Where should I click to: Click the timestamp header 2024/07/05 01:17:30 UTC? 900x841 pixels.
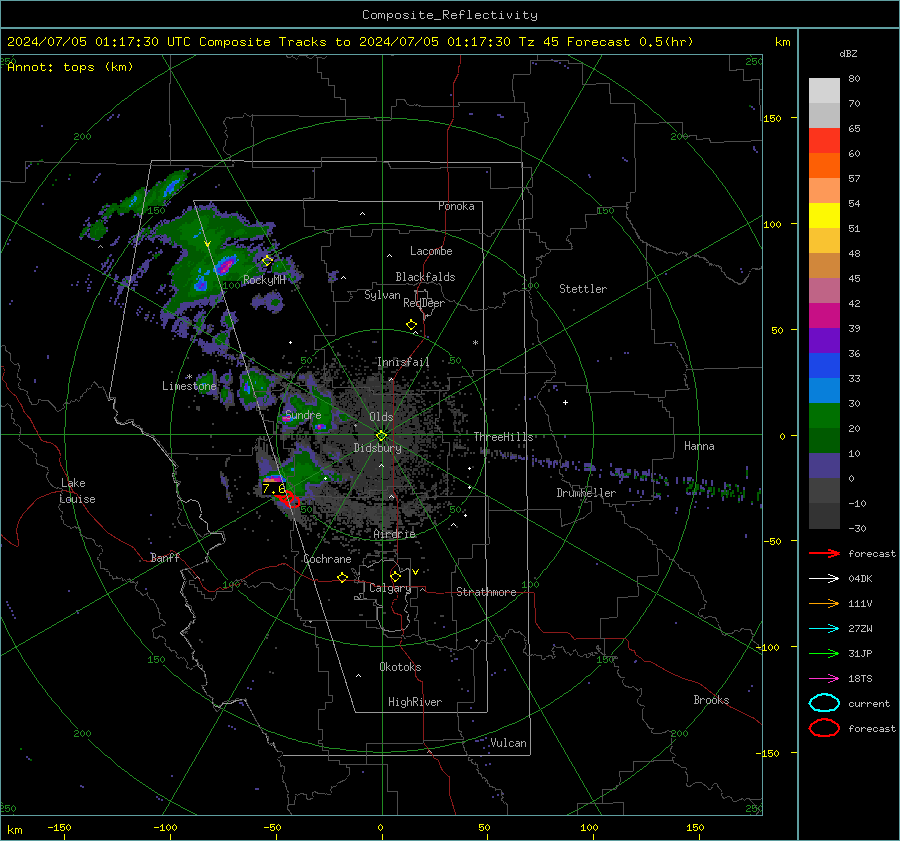click(x=99, y=42)
